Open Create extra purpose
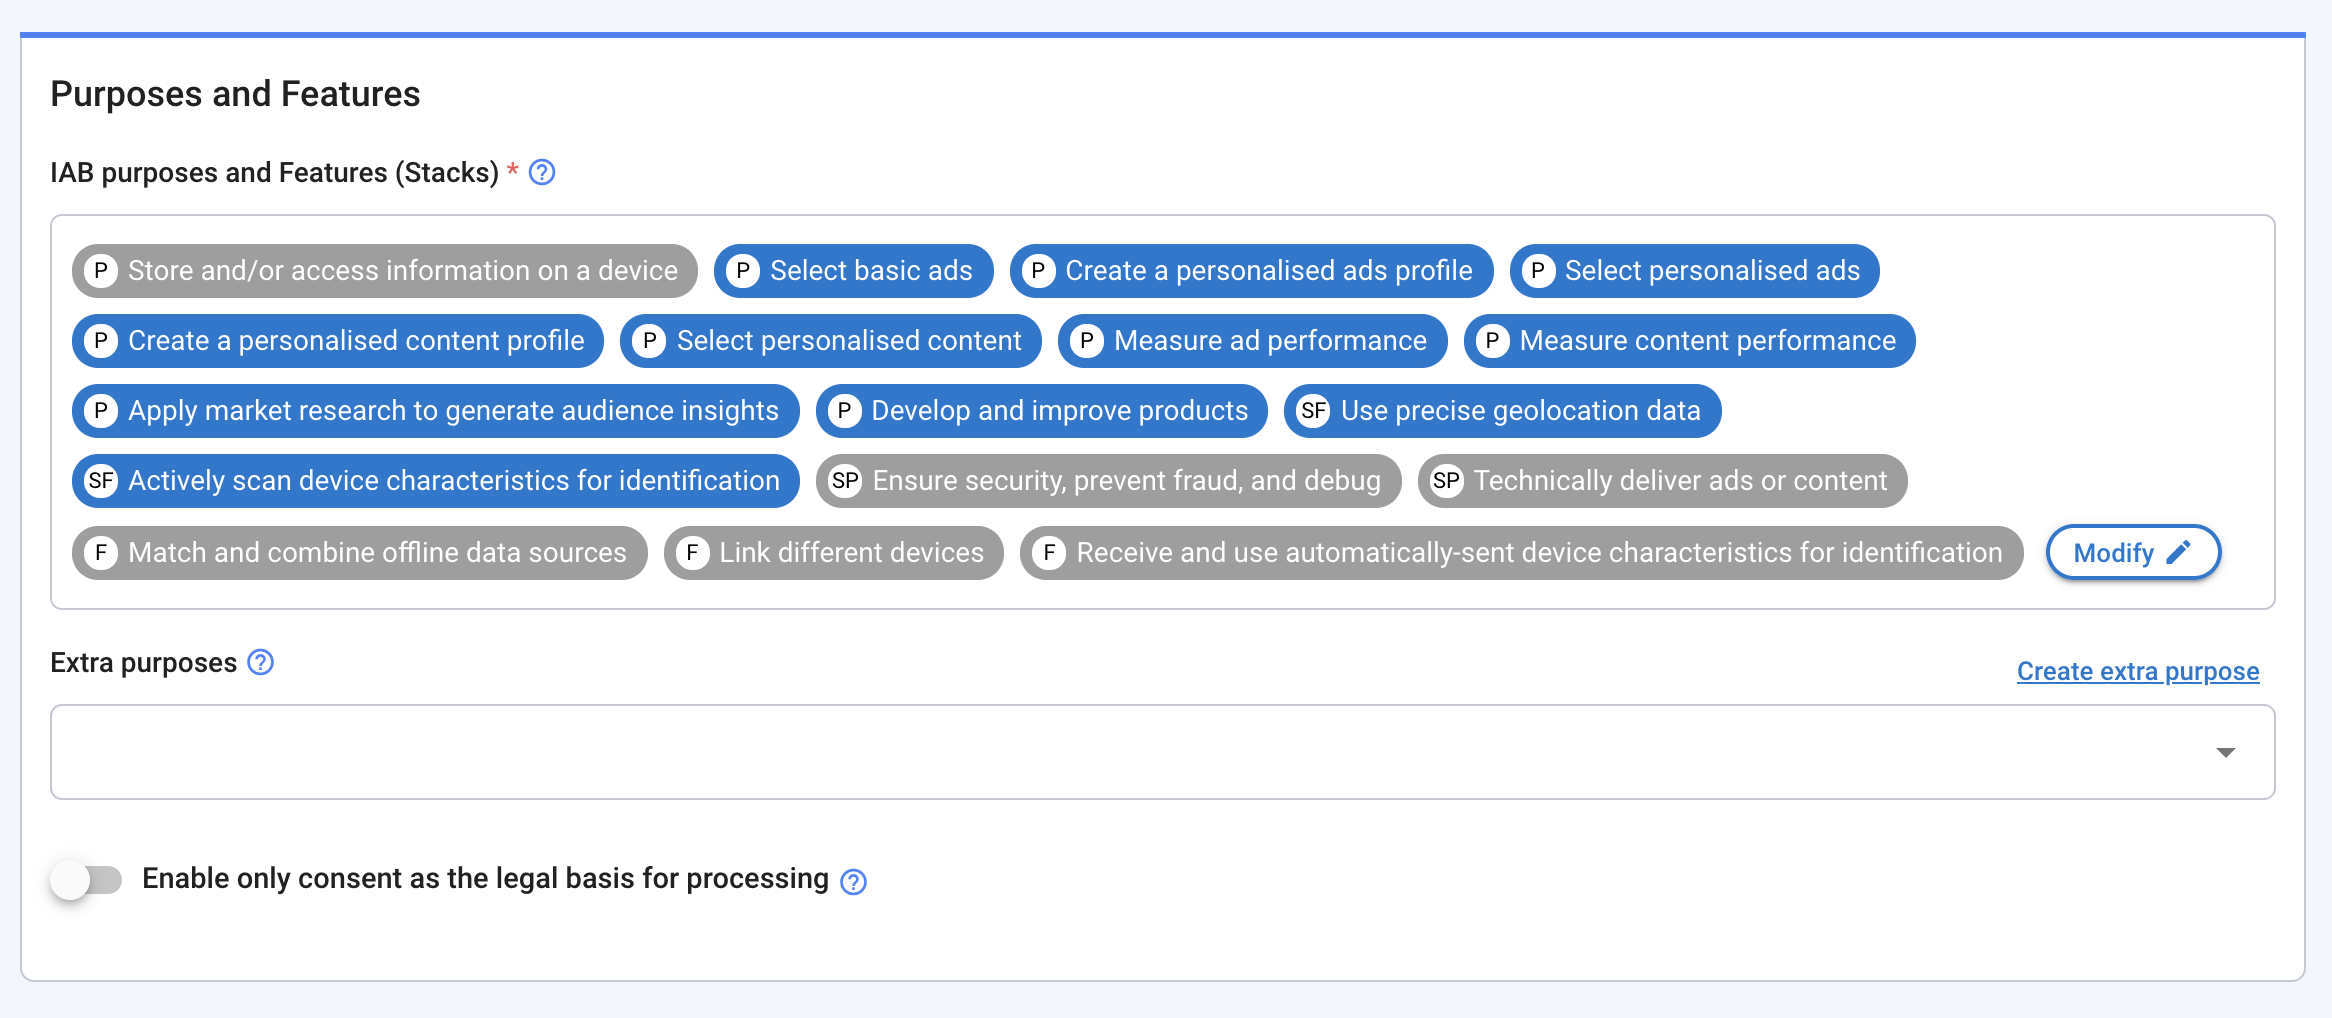 pos(2137,671)
